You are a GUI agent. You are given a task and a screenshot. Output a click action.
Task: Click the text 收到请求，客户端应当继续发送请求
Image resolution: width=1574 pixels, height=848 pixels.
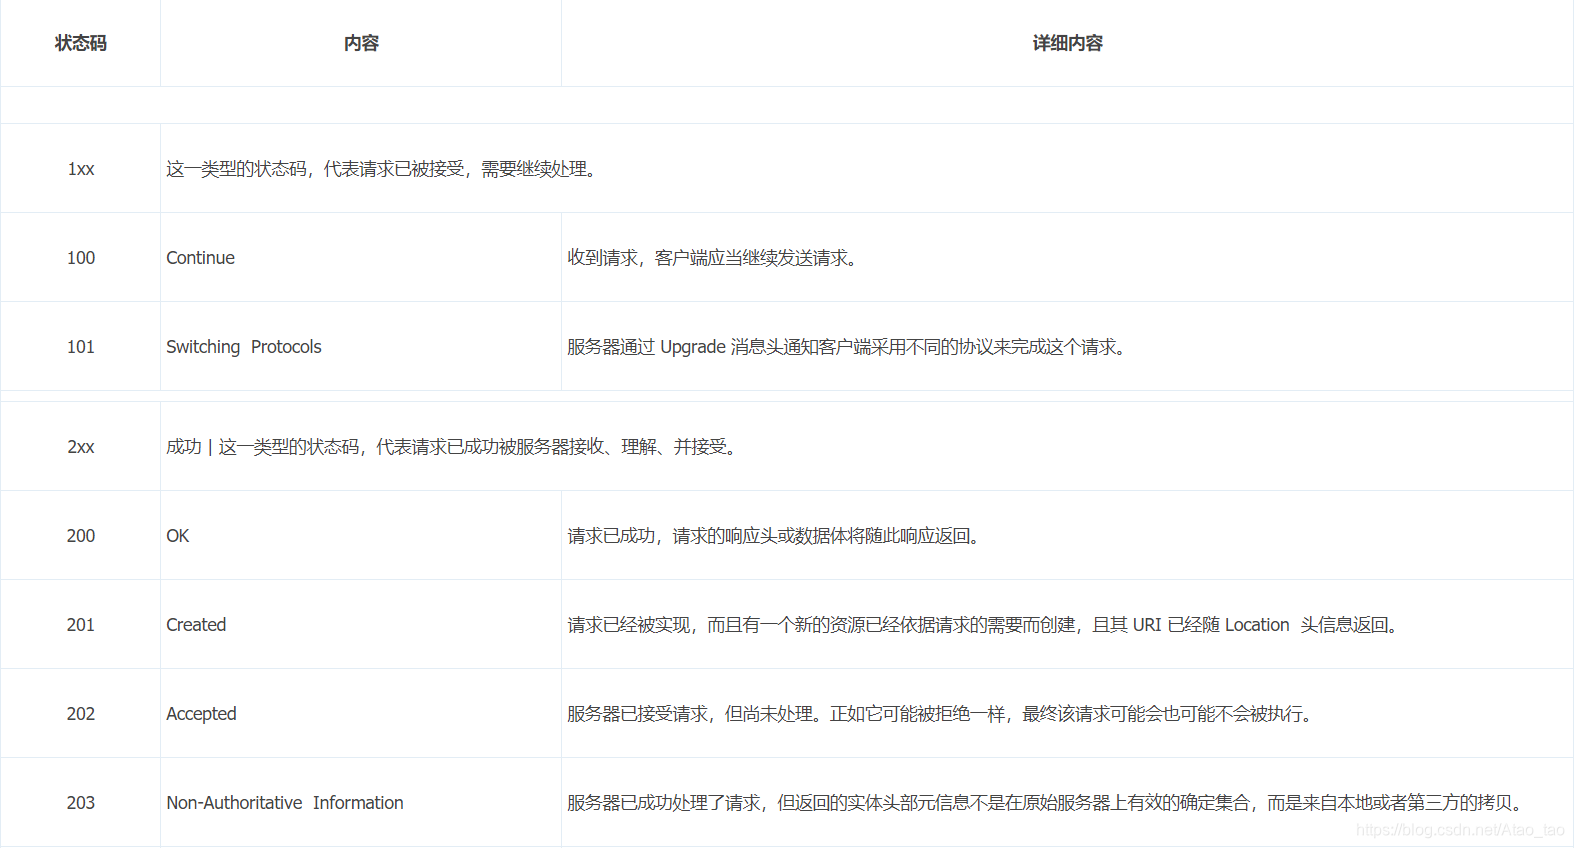713,258
